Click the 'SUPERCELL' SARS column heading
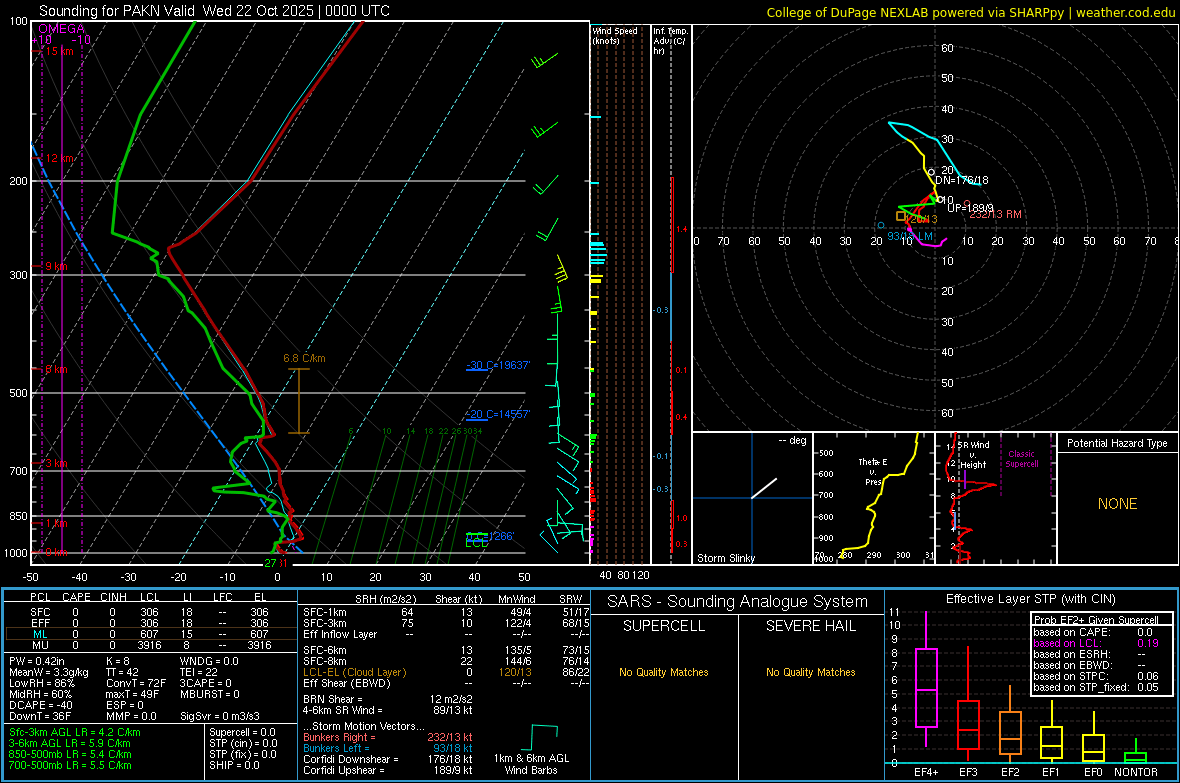The height and width of the screenshot is (783, 1180). [x=664, y=626]
